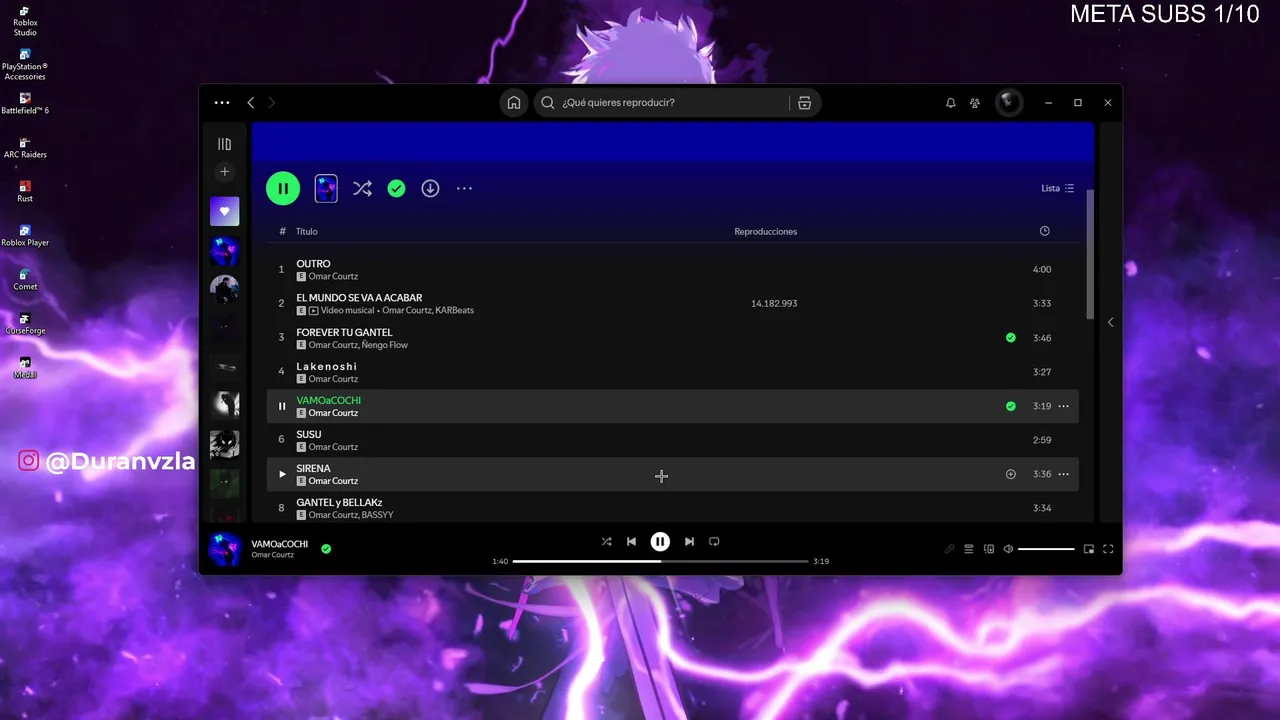Open VAMOaCOCHI title in player bar
1280x720 pixels.
pos(280,544)
